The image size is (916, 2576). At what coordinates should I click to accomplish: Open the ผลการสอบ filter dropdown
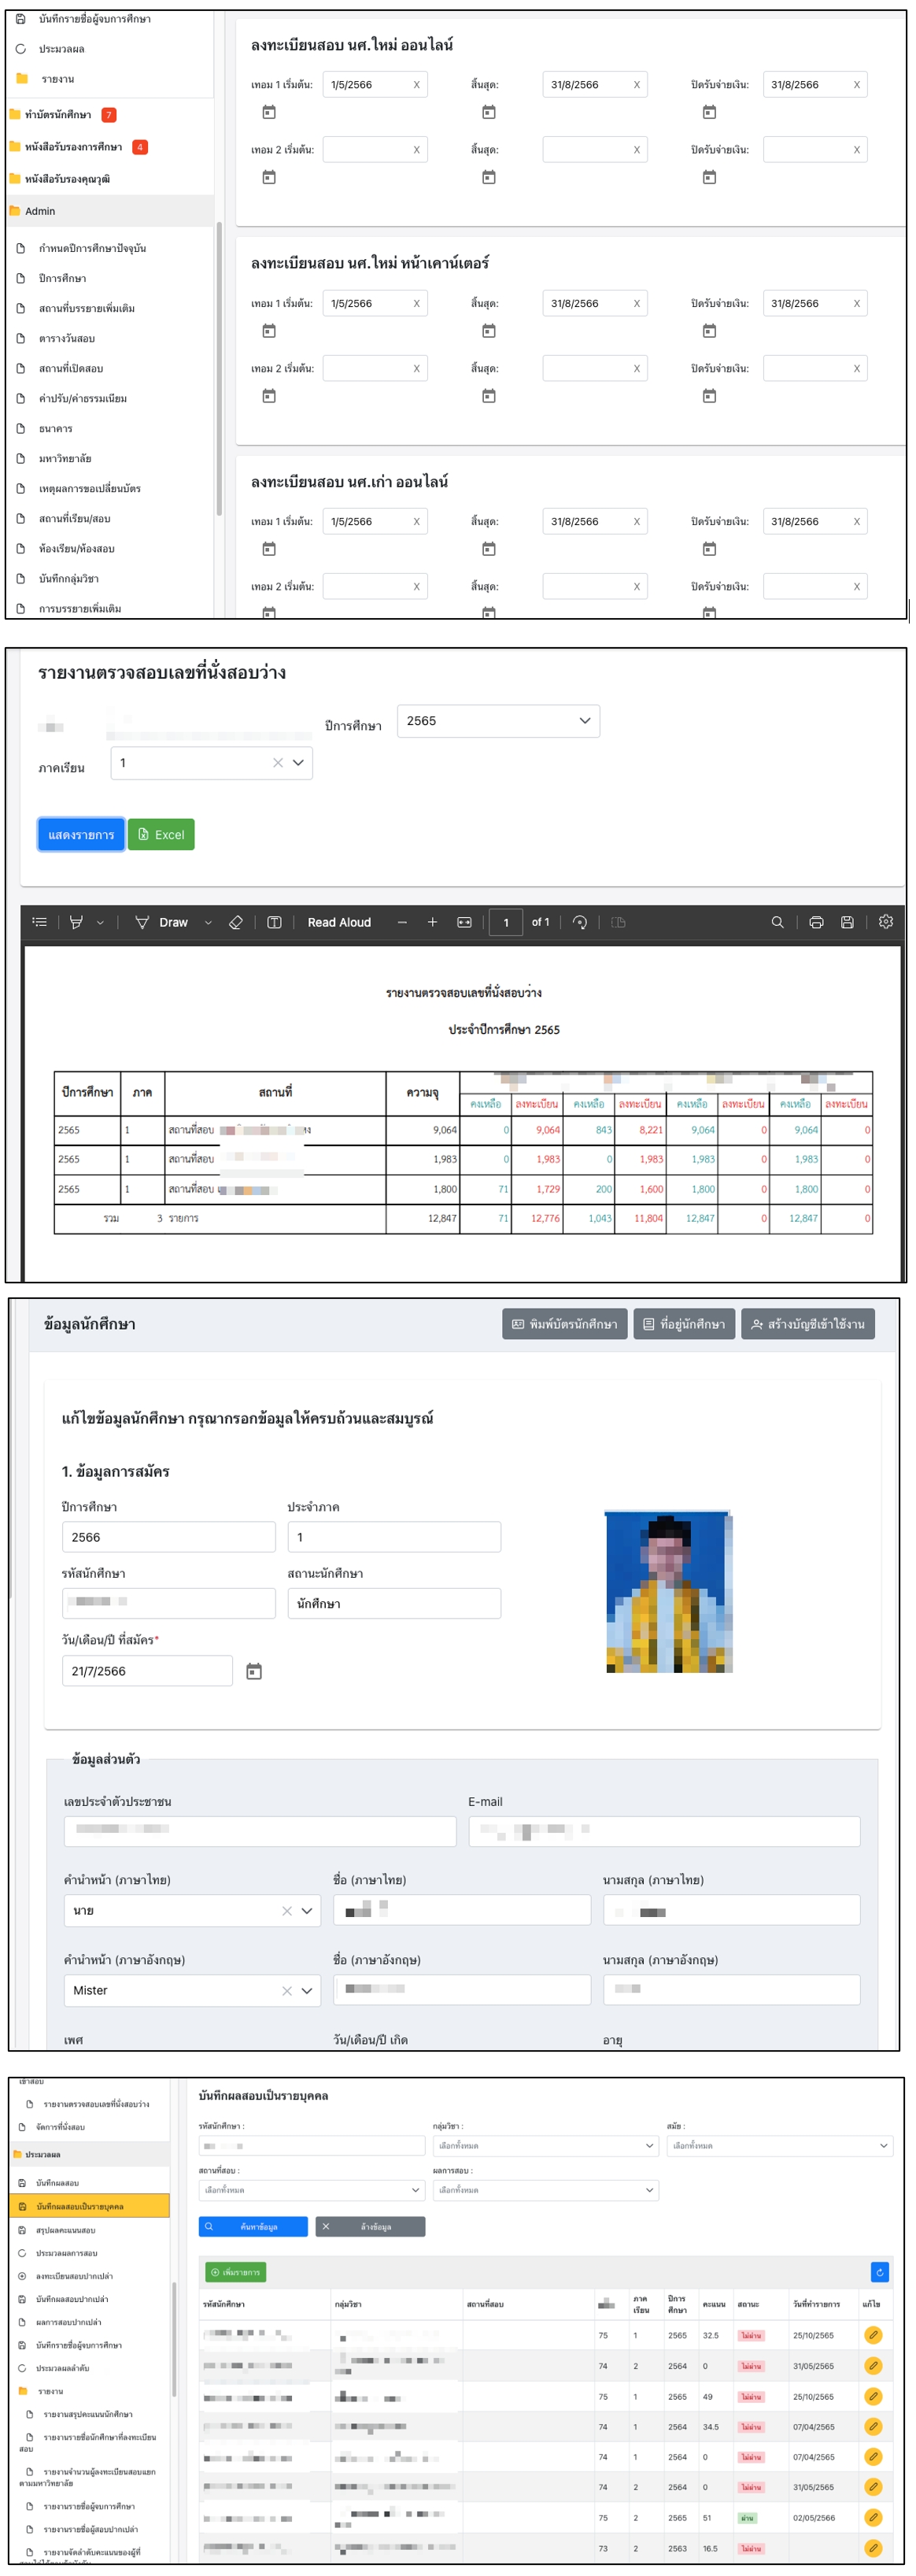click(x=545, y=2190)
